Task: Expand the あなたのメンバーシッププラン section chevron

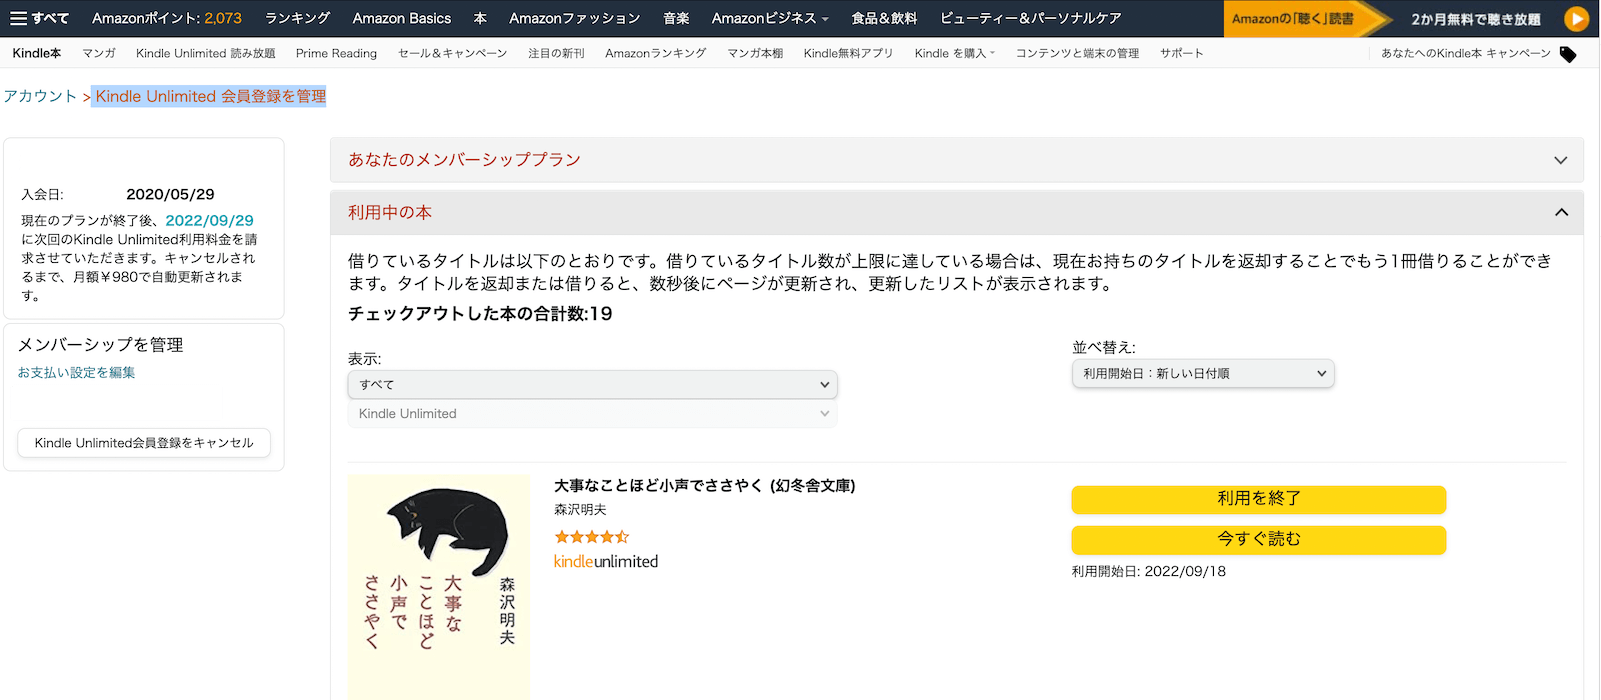Action: 1561,160
